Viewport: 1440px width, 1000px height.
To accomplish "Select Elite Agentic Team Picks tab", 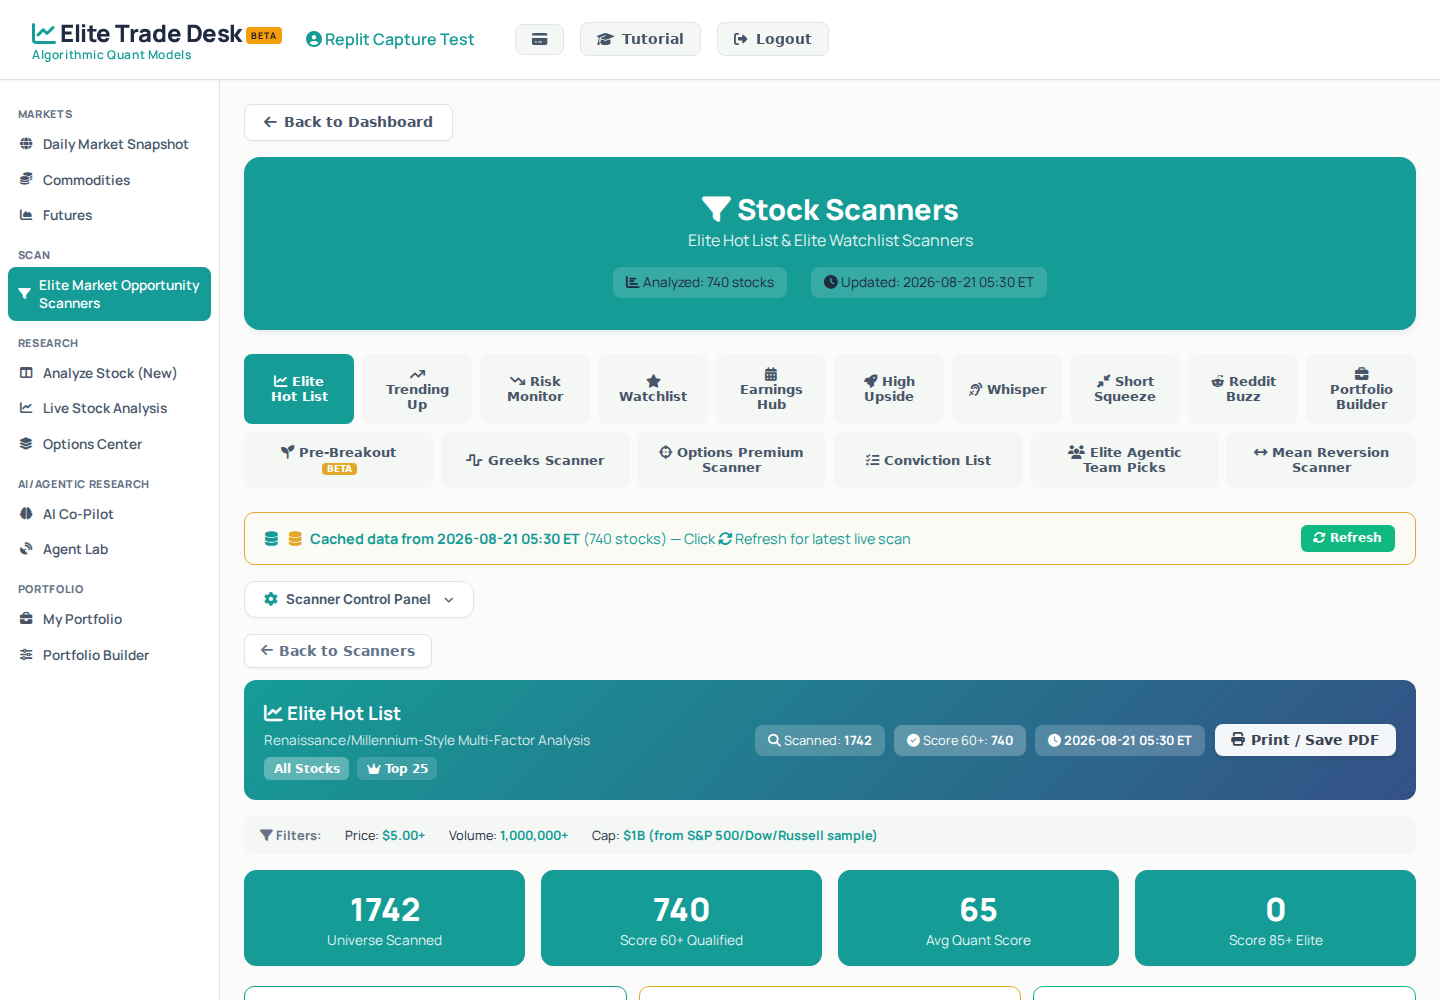I will pyautogui.click(x=1125, y=460).
